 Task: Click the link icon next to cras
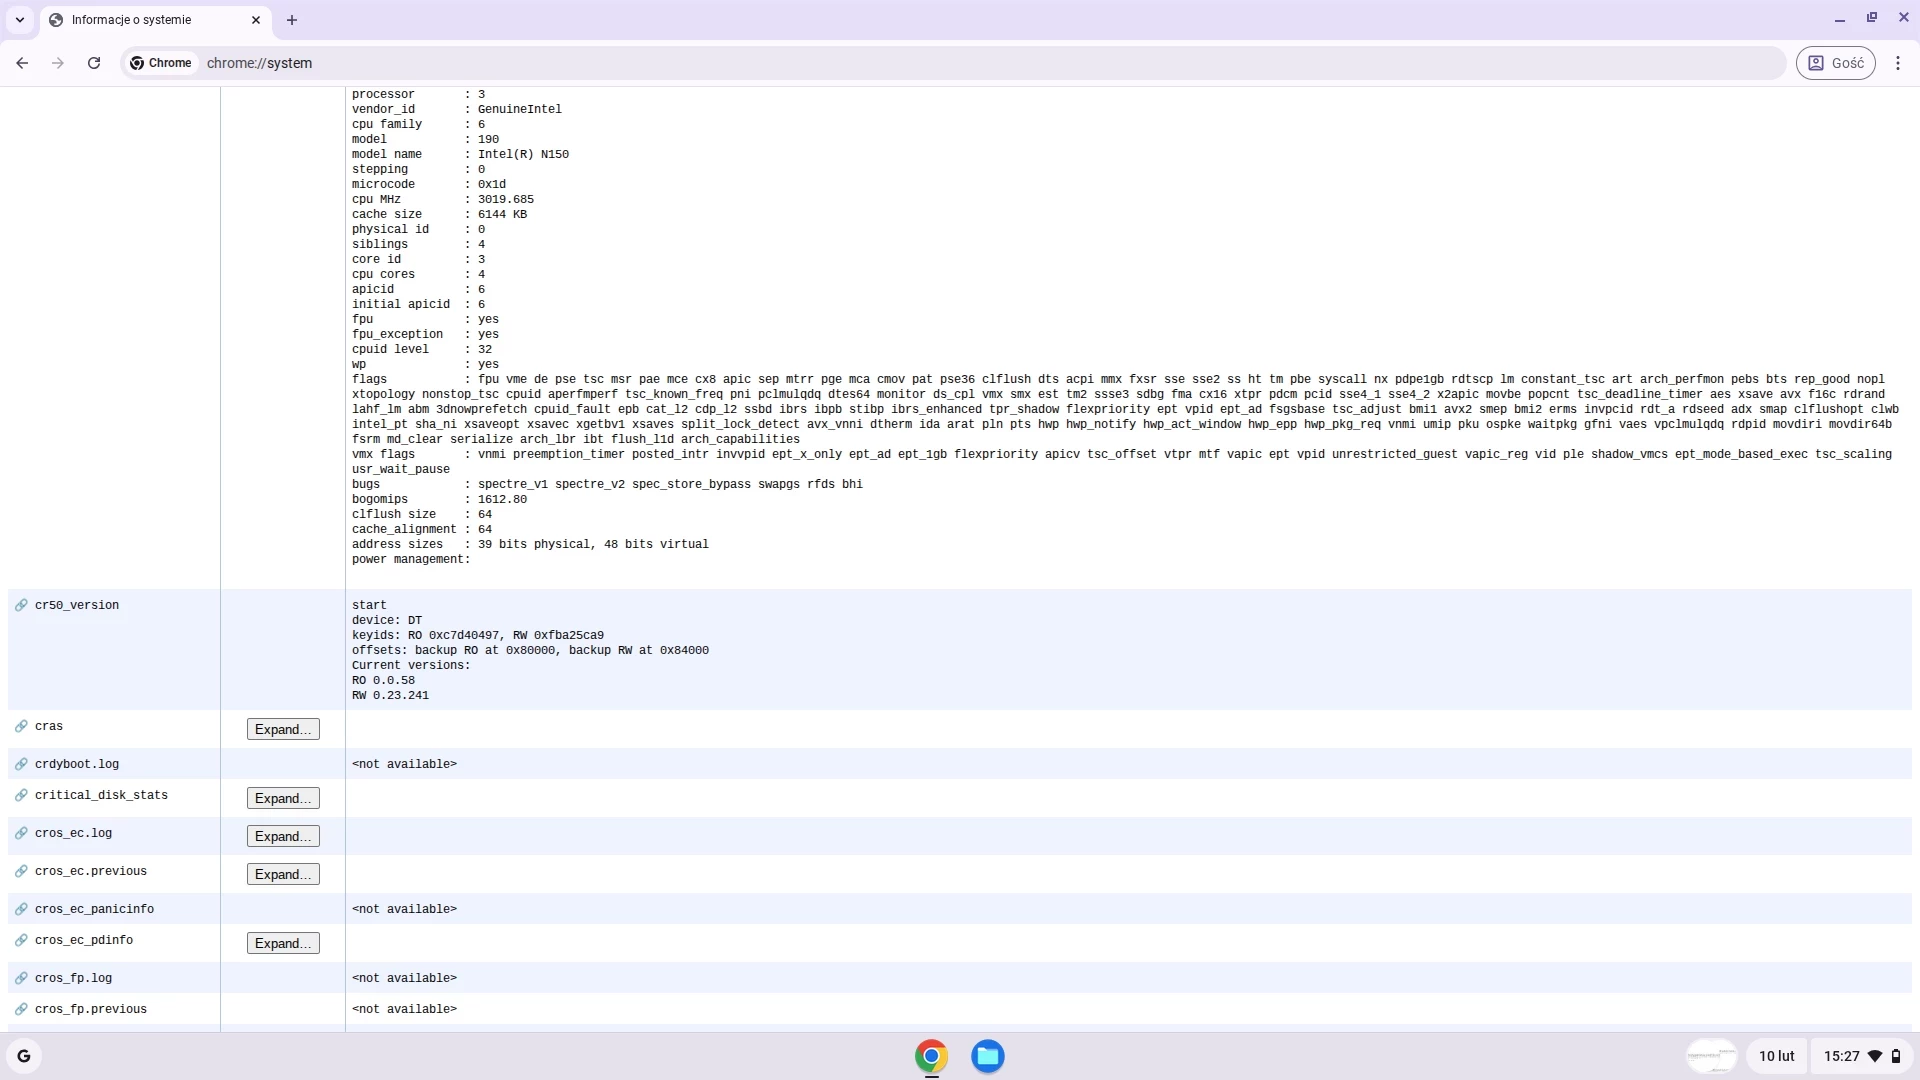pyautogui.click(x=21, y=726)
